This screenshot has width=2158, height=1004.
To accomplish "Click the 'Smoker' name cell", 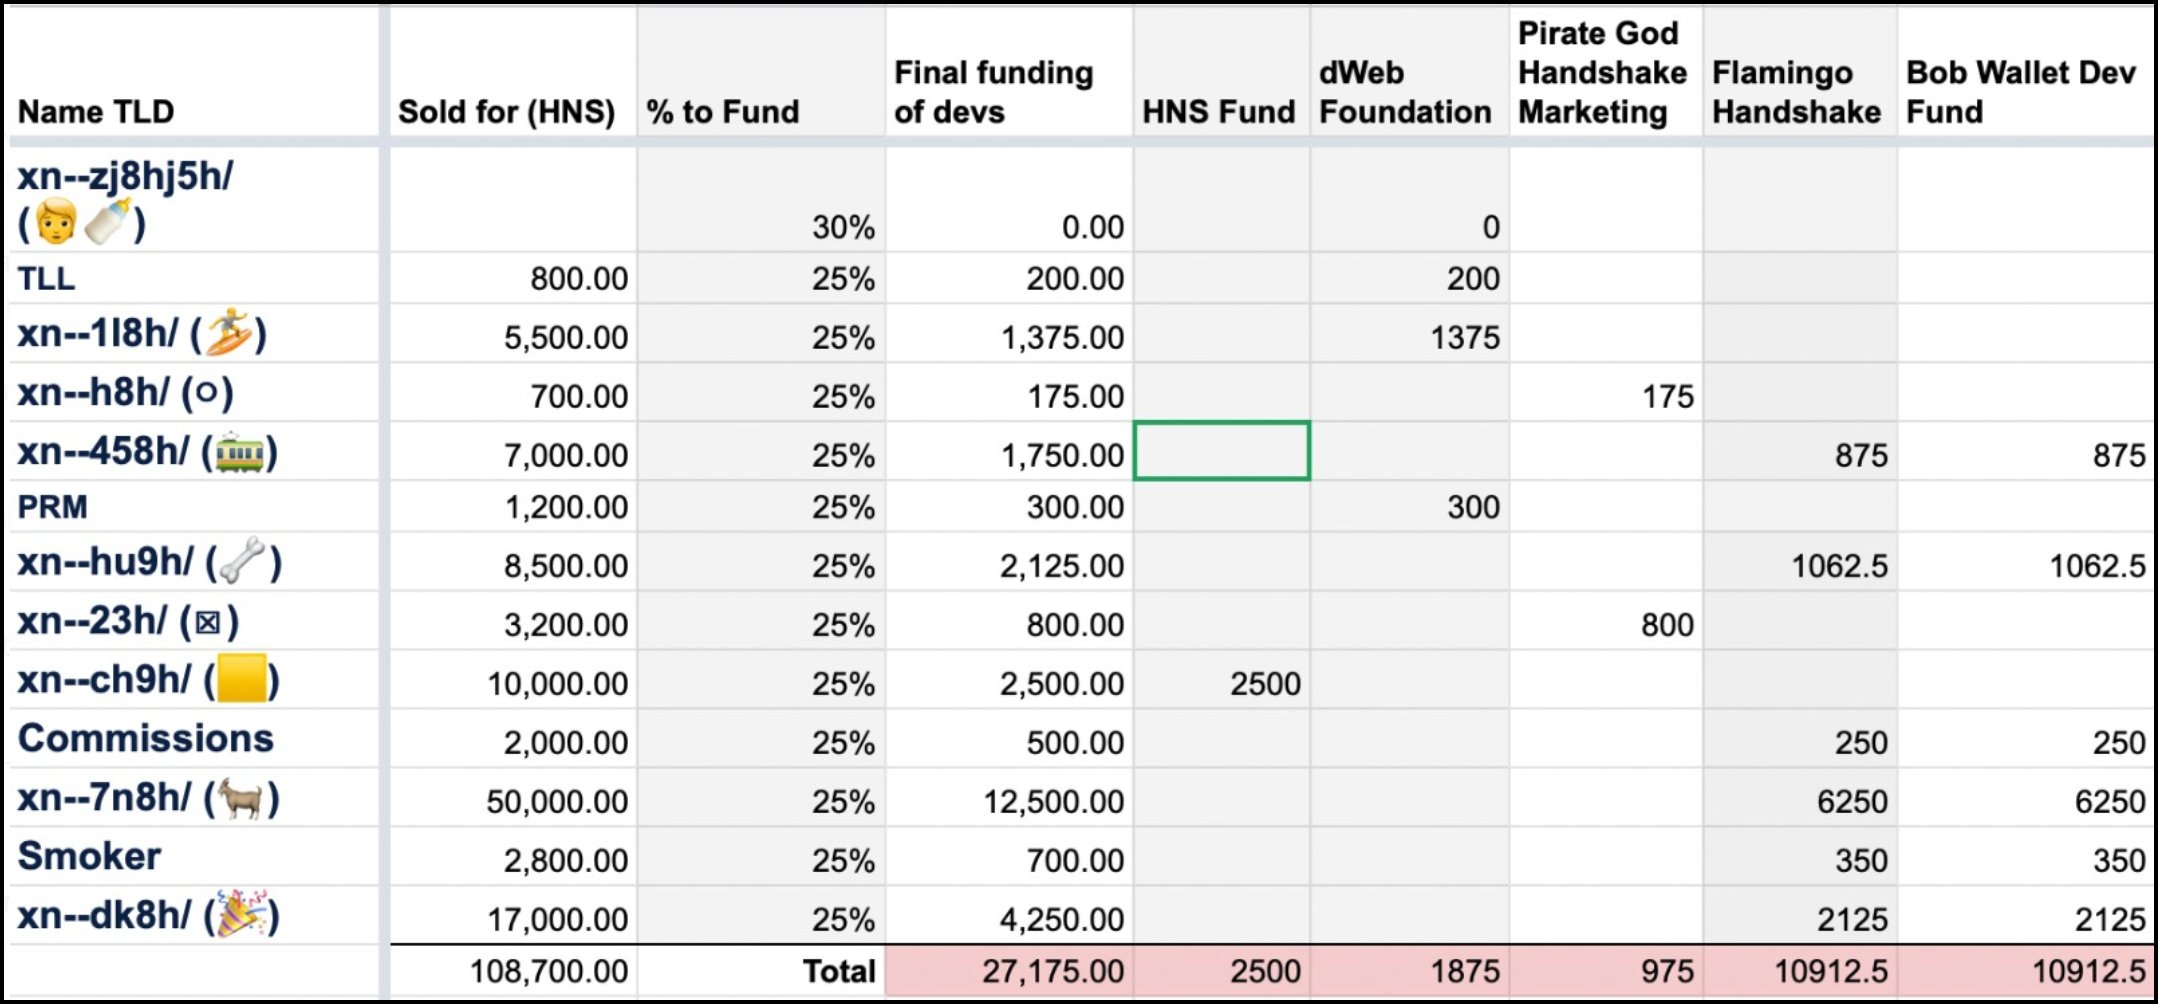I will pos(89,856).
